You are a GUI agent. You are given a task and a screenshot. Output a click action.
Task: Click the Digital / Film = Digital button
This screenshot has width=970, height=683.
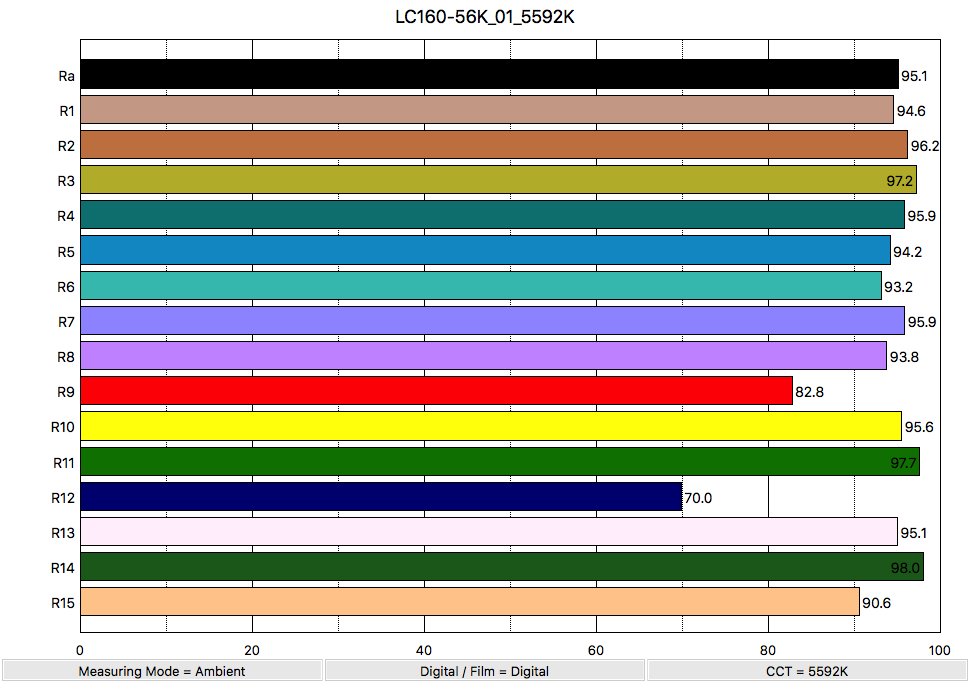coord(484,671)
